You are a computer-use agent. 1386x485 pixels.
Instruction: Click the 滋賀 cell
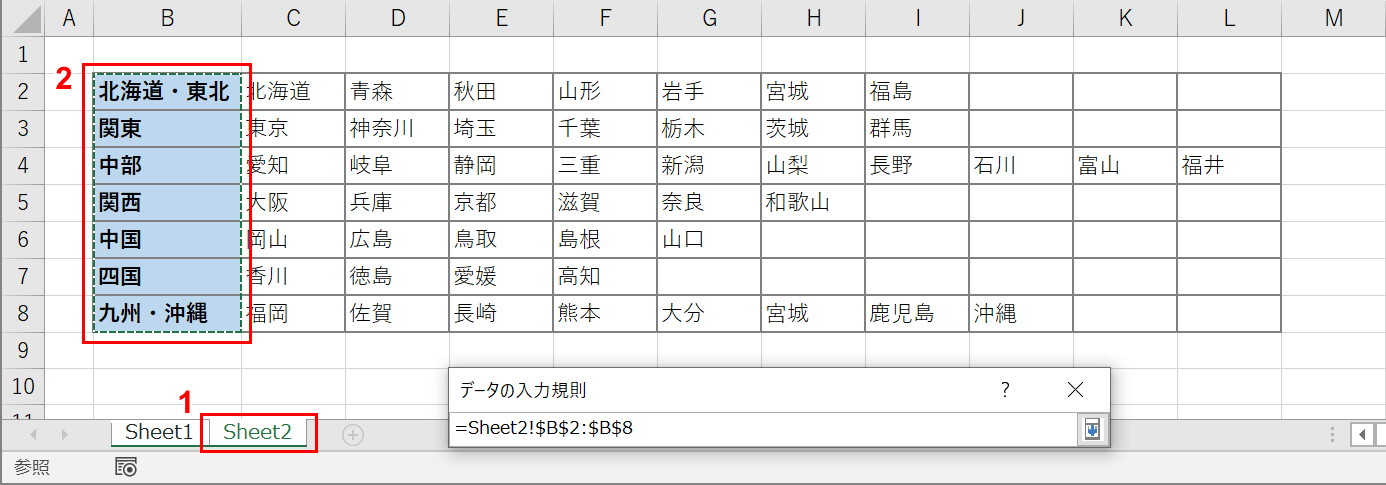click(x=605, y=203)
